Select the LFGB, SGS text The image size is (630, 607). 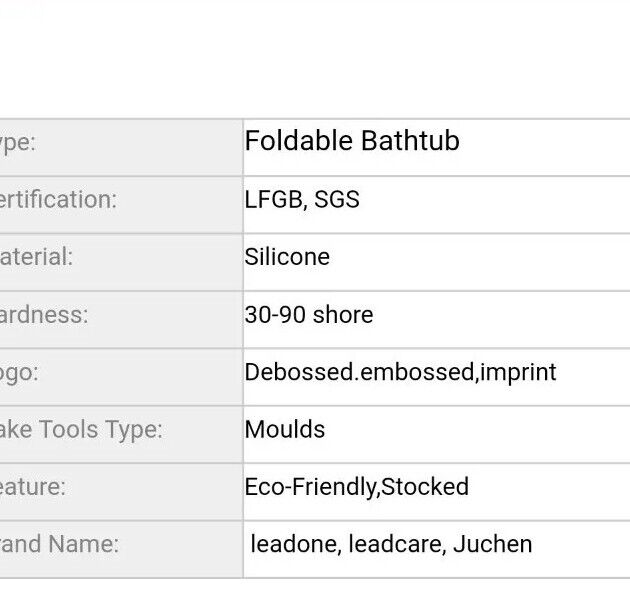302,200
